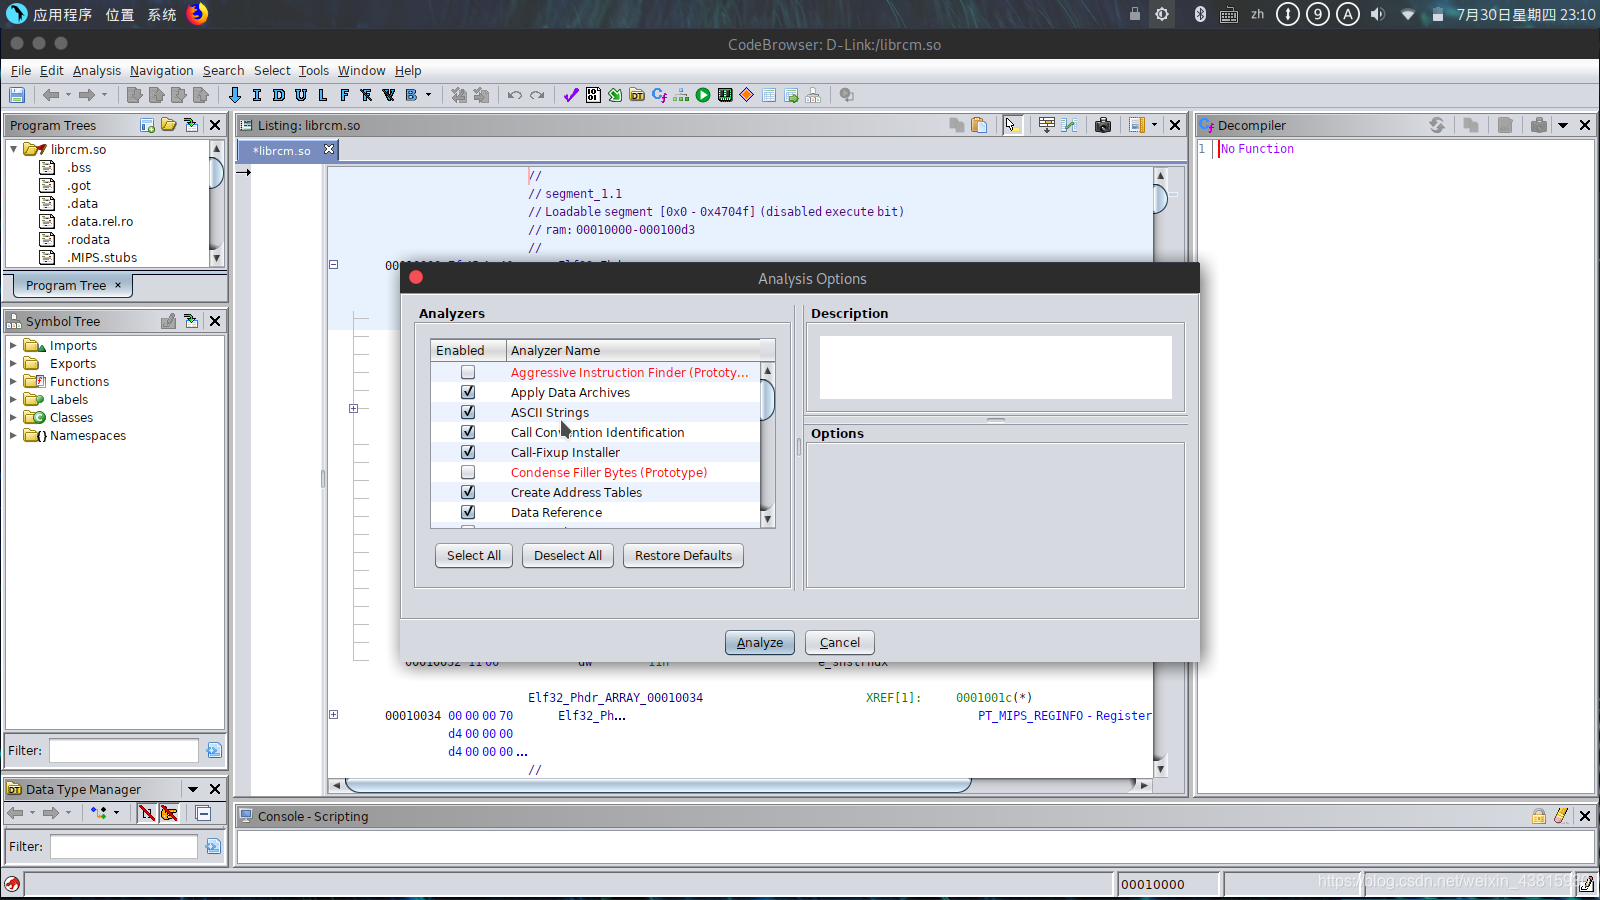The image size is (1600, 900).
Task: Enable the Aggressive Instruction Finder analyzer checkbox
Action: point(468,372)
